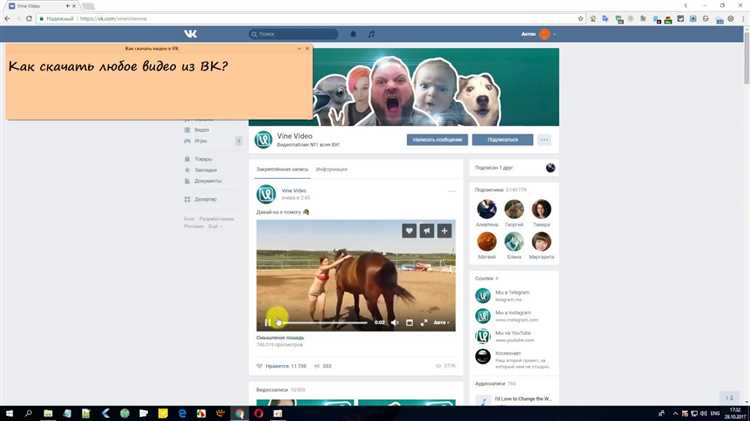Open the Авто video quality dropdown

[442, 323]
